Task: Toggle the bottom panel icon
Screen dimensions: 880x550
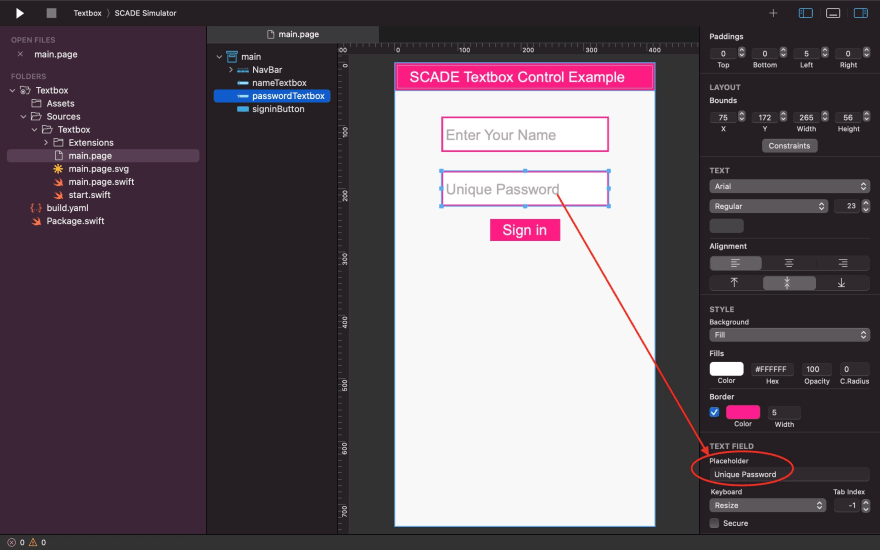Action: pyautogui.click(x=833, y=13)
